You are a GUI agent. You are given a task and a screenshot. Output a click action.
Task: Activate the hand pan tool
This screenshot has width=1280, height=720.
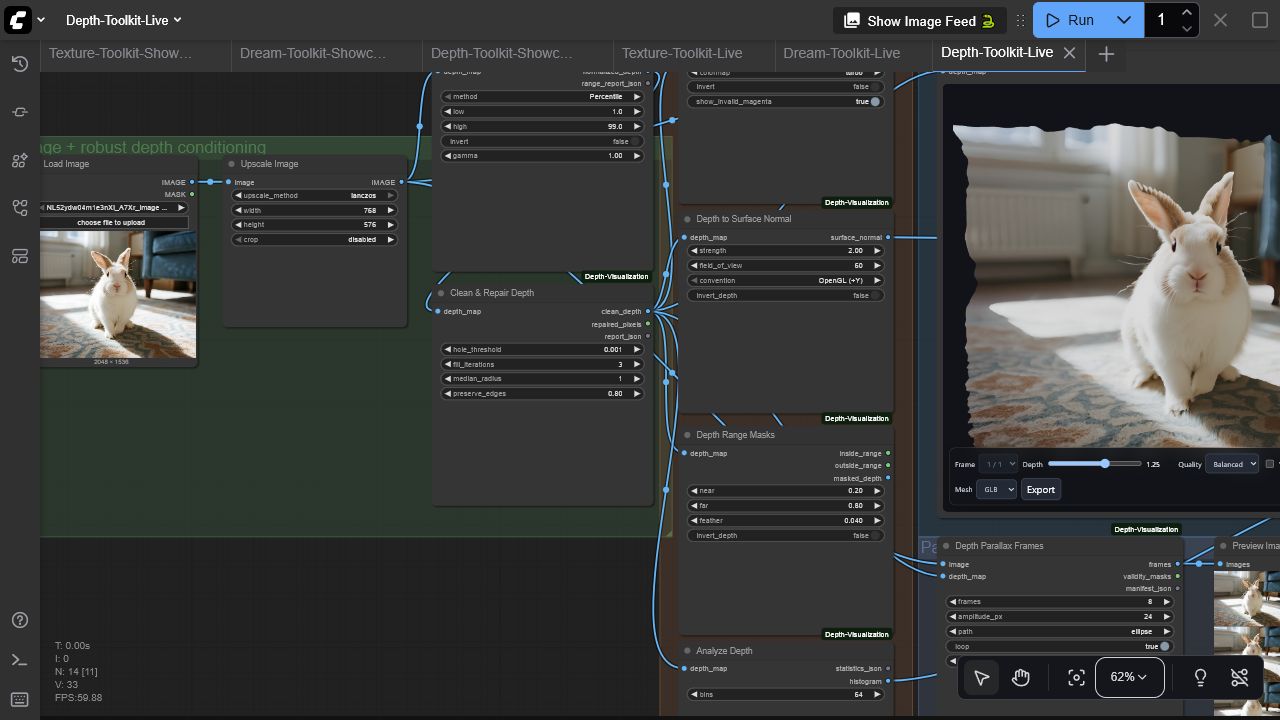(1021, 677)
